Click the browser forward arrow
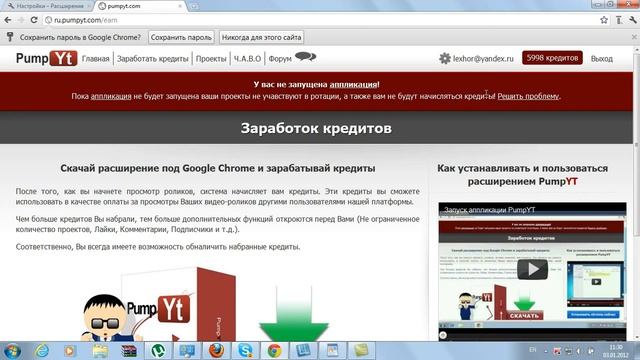The width and height of the screenshot is (640, 360). click(21, 20)
